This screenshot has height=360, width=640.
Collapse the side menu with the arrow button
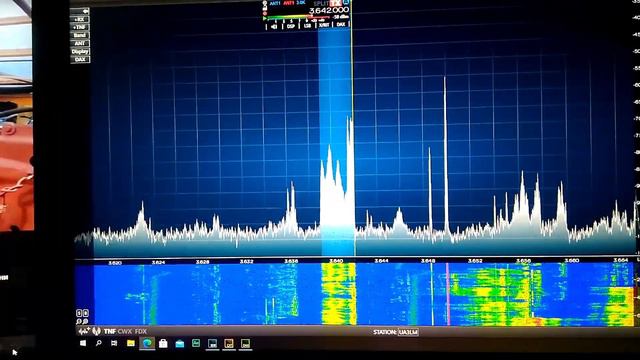[x=80, y=11]
